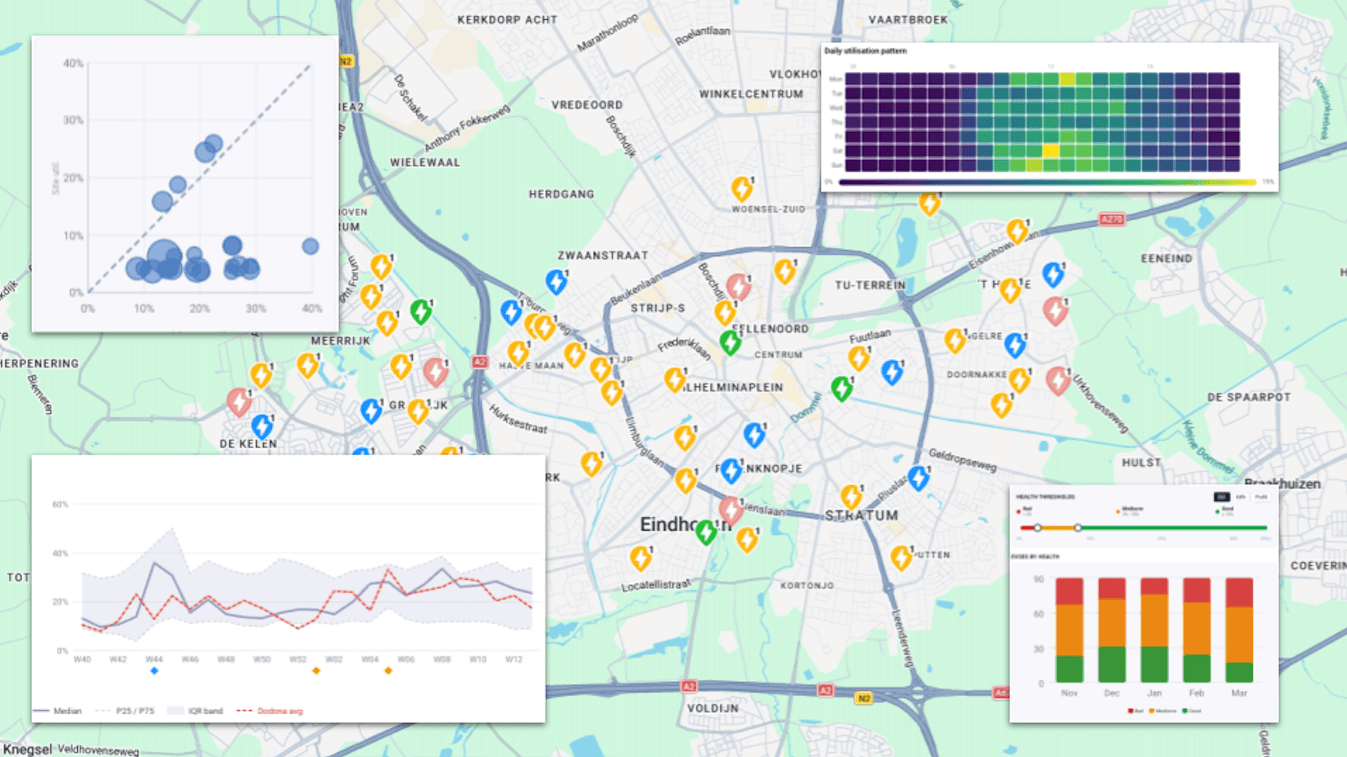Select the blue marker above 't Hofke

click(1052, 274)
